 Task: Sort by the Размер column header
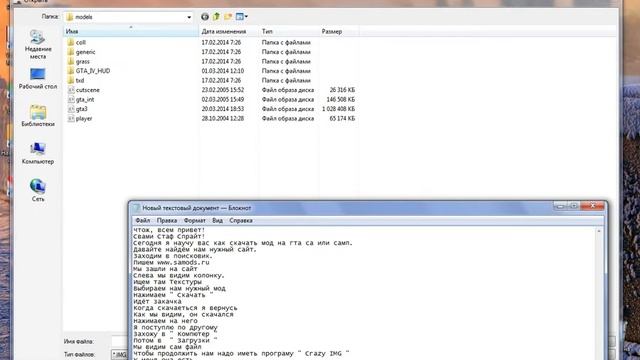point(339,31)
